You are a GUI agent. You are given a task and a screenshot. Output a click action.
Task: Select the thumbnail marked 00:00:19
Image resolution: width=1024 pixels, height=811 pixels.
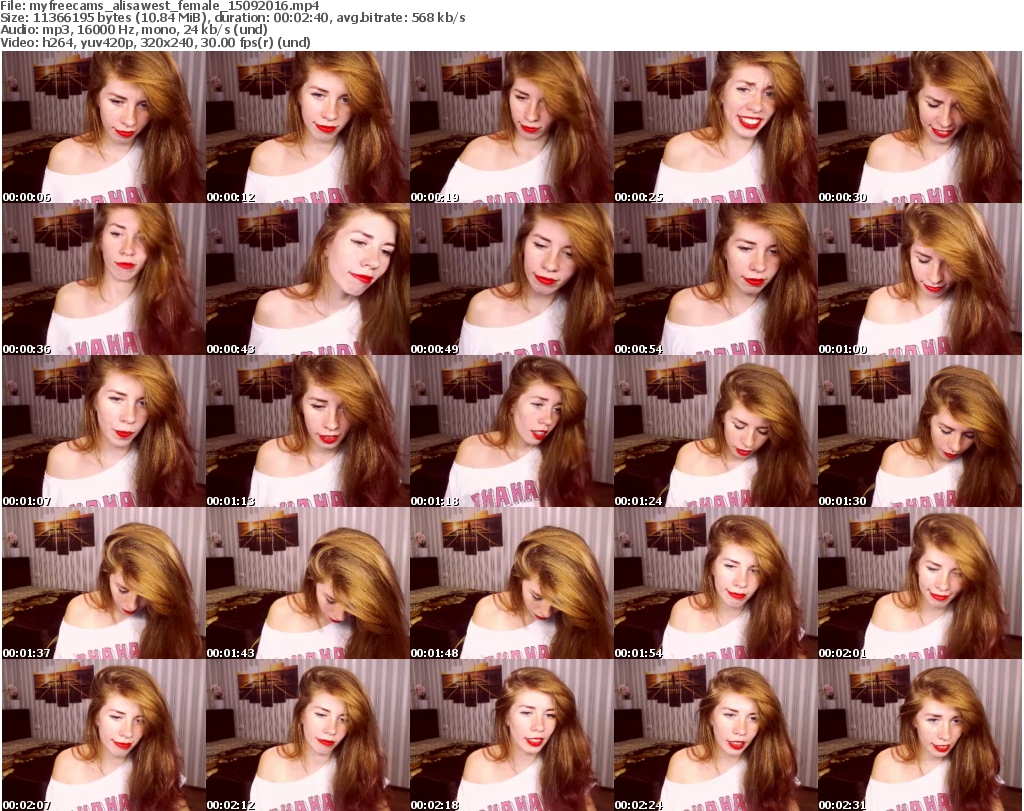coord(511,127)
